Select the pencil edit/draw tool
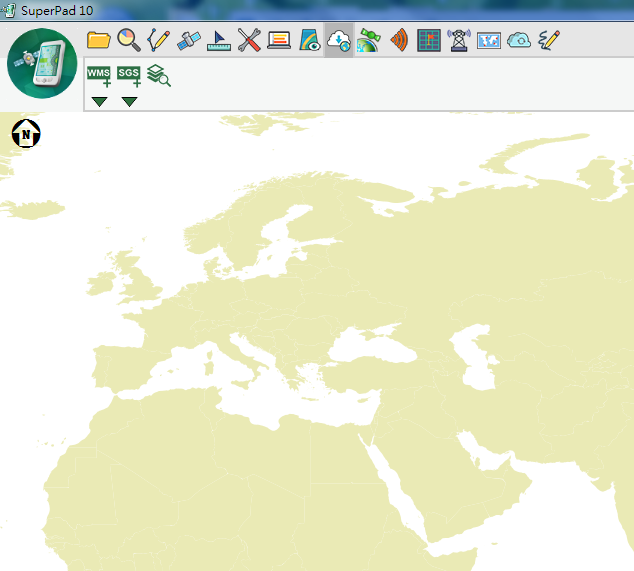The image size is (634, 571). point(158,40)
